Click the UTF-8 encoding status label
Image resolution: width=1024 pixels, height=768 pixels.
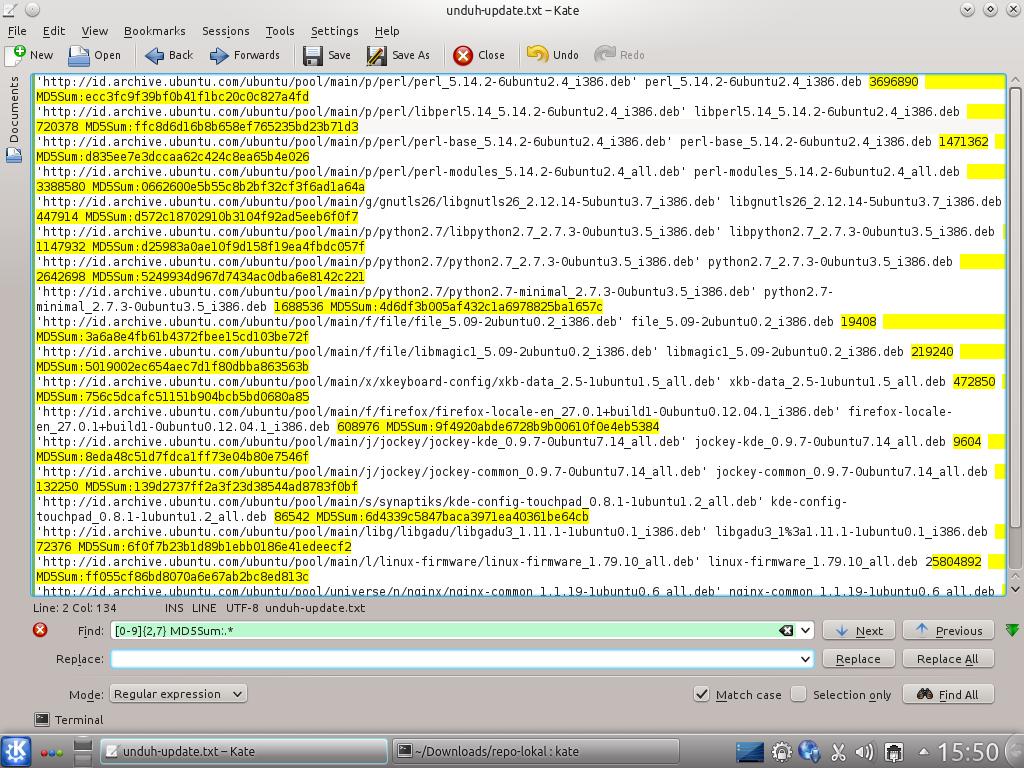(242, 608)
